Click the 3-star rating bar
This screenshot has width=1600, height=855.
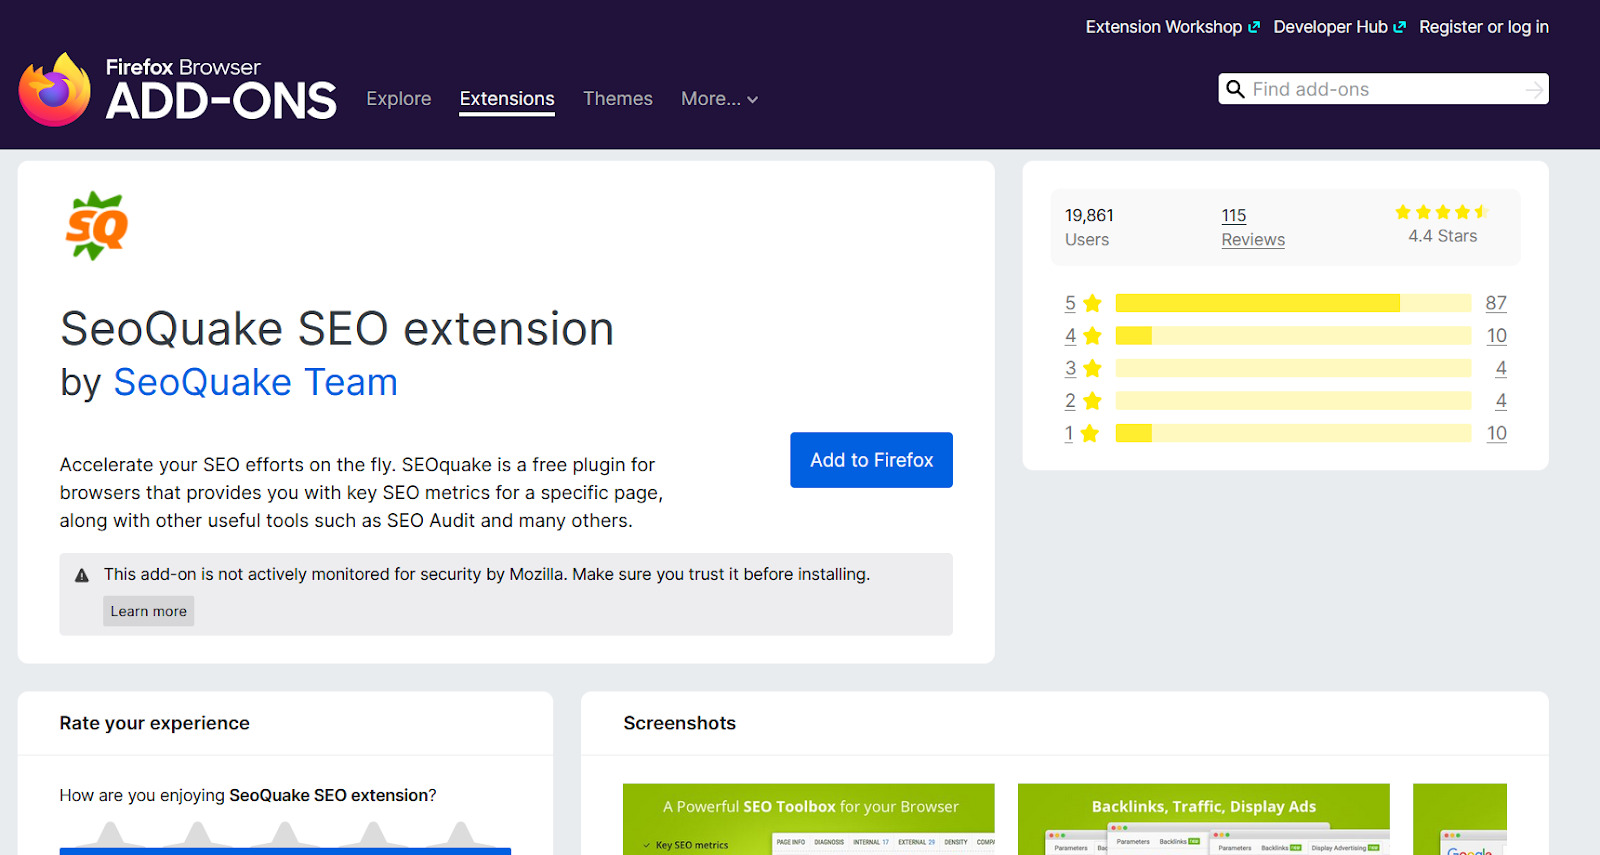(x=1293, y=368)
